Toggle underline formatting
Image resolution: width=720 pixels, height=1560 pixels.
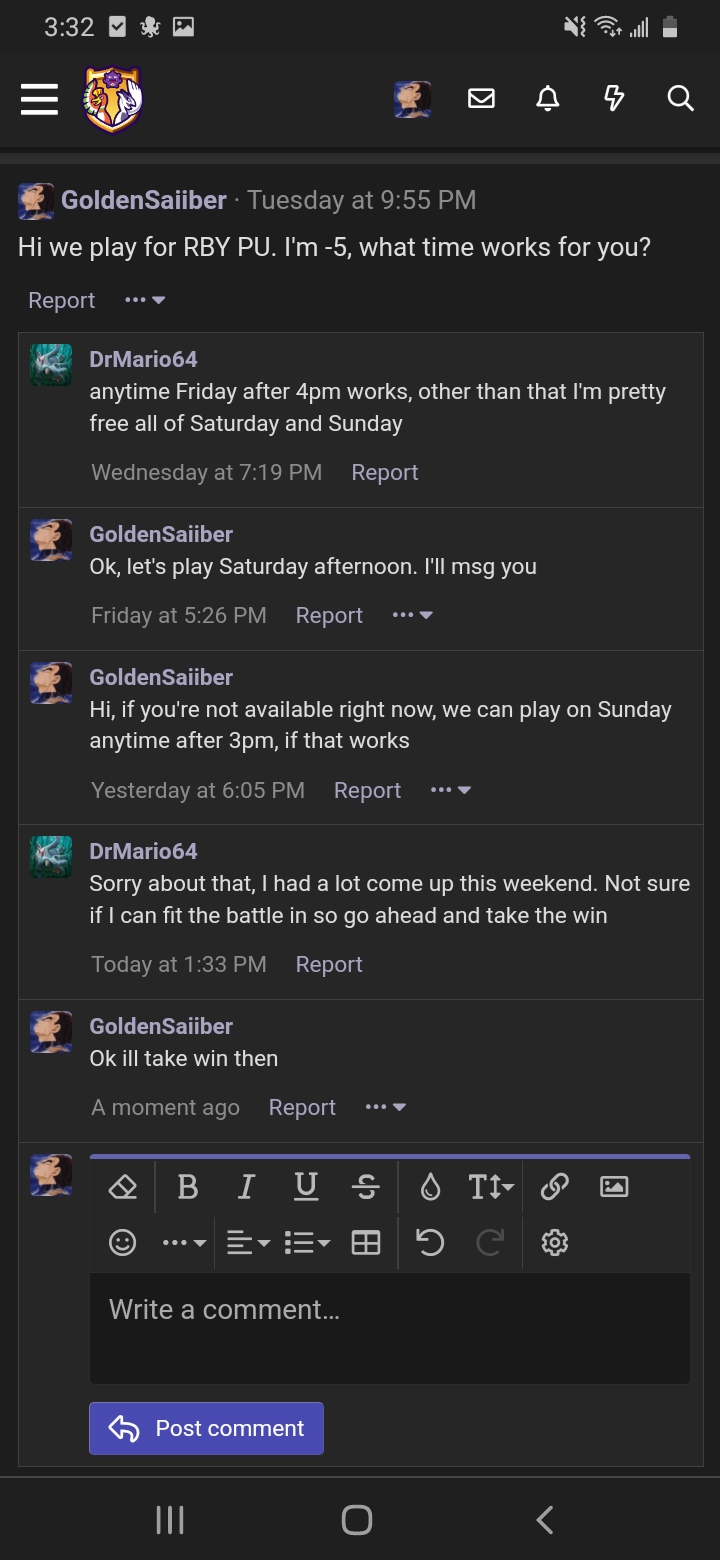point(306,1187)
